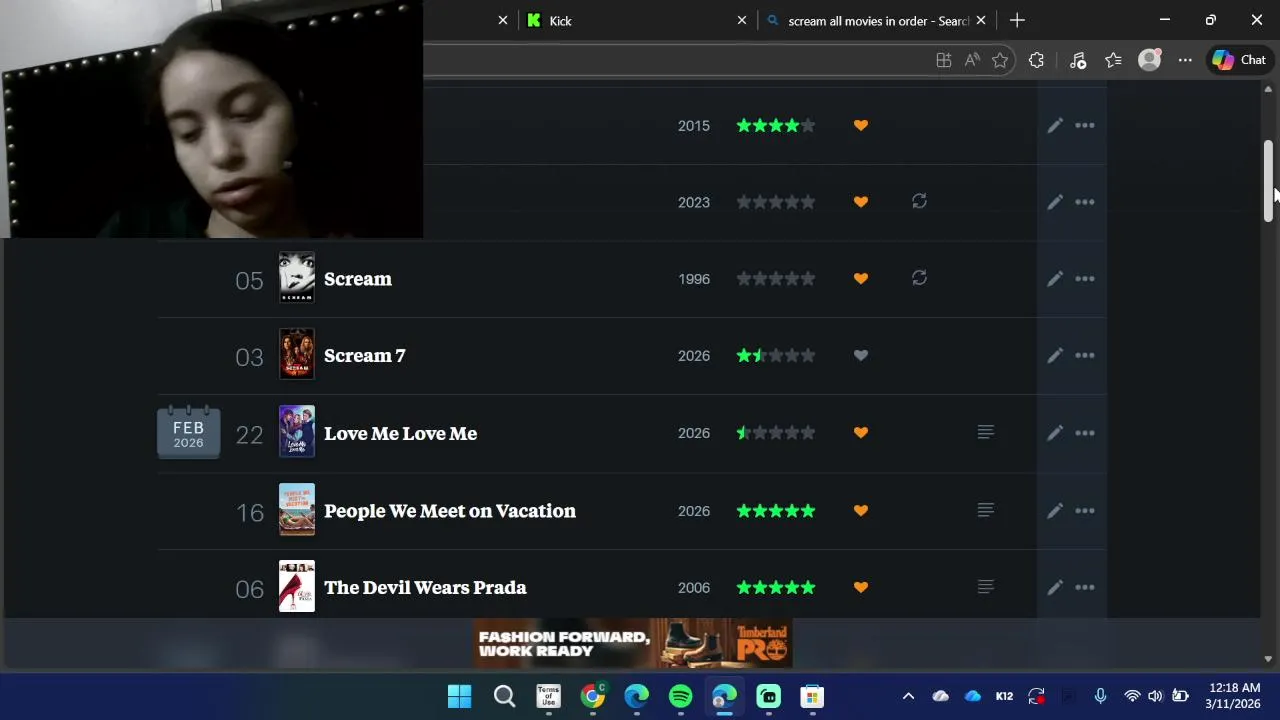Open more options in the 2015 row
This screenshot has width=1280, height=720.
point(1085,126)
